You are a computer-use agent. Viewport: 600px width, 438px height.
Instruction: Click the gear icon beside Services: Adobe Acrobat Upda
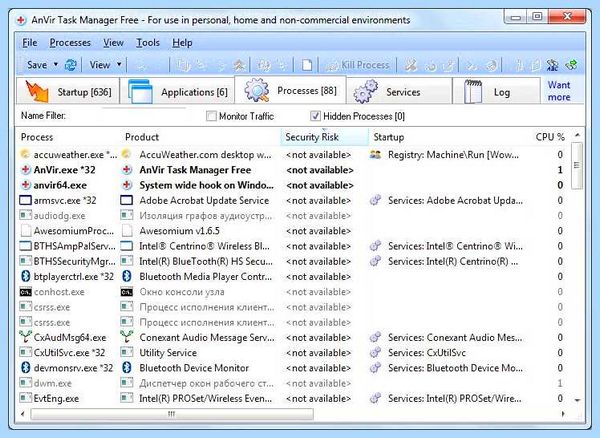[375, 200]
